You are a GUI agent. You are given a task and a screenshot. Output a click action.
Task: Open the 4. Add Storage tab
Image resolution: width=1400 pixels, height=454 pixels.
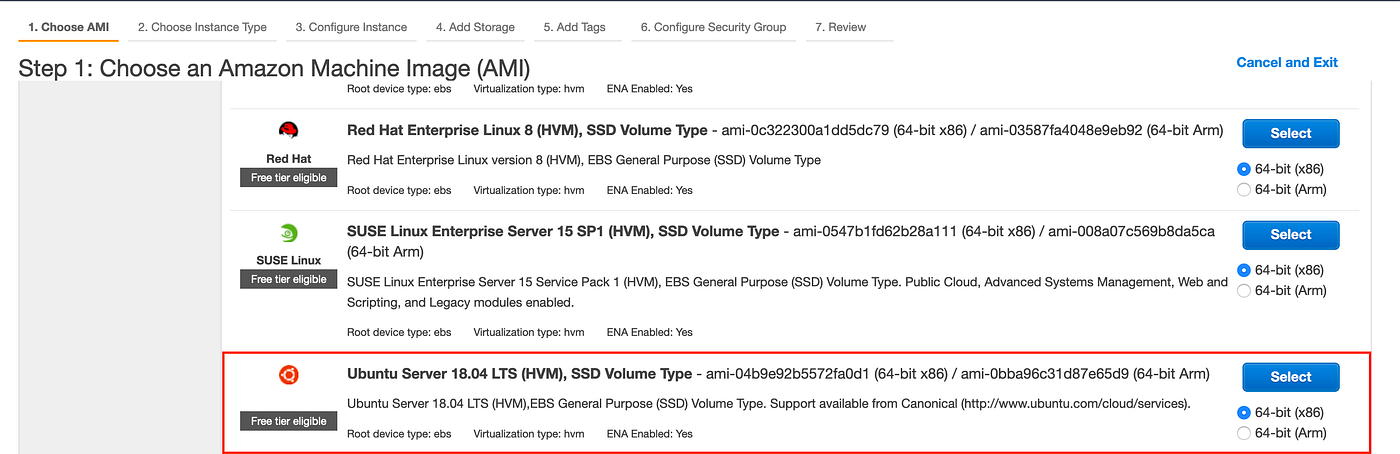(x=475, y=27)
